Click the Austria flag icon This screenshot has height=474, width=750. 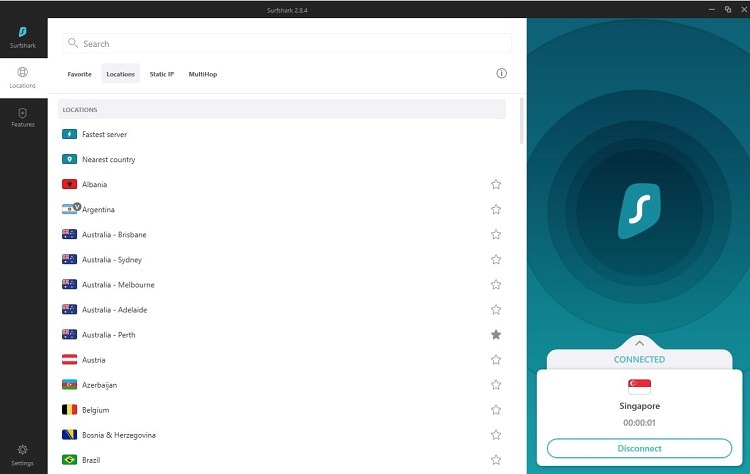click(69, 359)
